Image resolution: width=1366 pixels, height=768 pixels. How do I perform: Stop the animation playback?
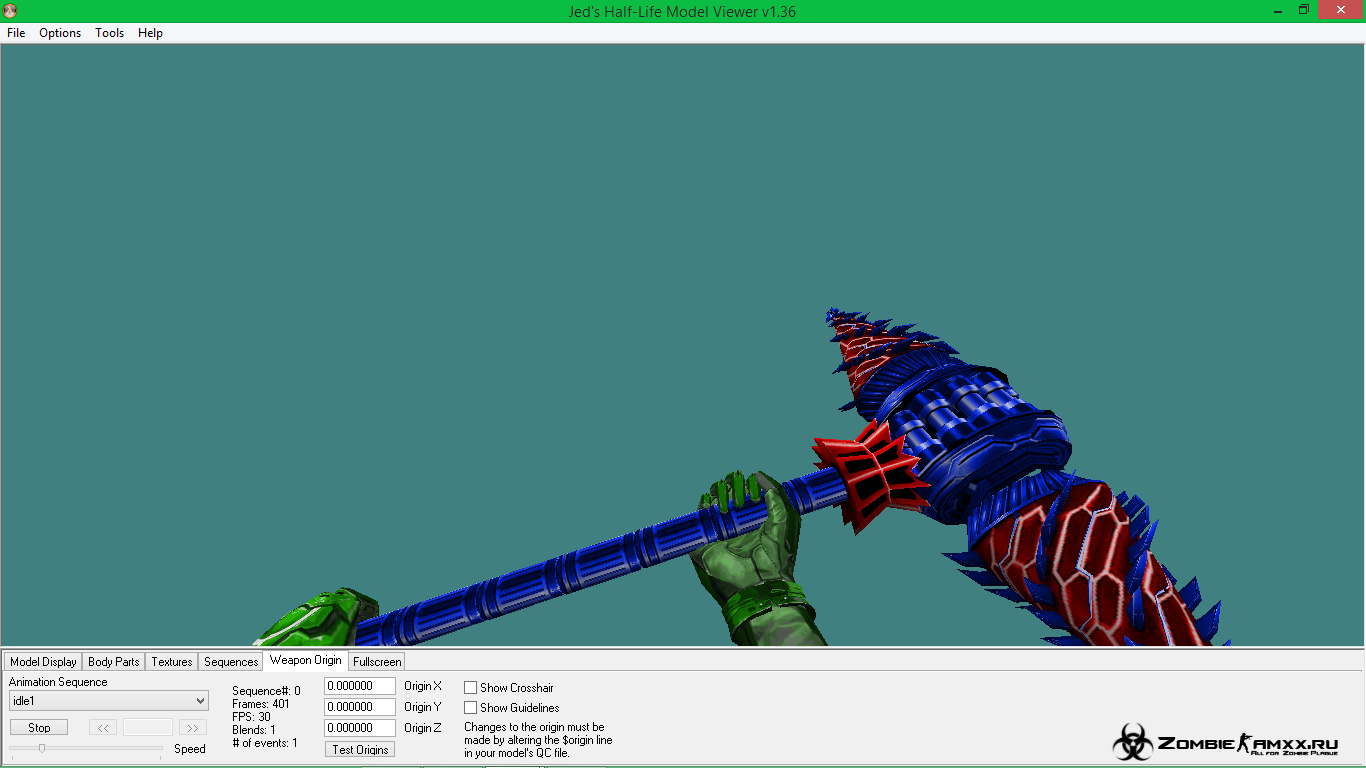39,728
